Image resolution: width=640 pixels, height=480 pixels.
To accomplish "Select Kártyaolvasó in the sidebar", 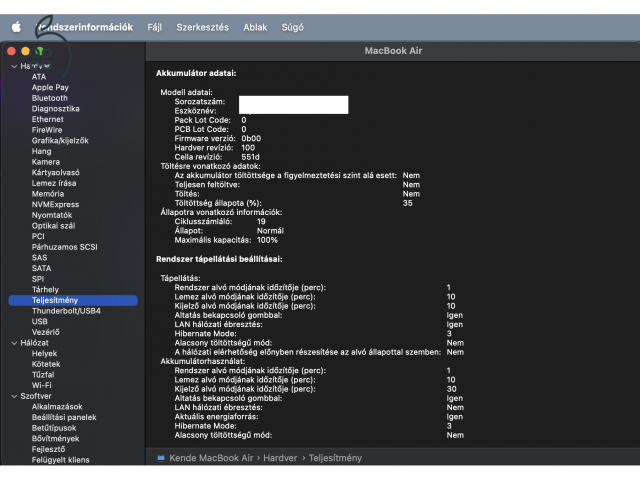I will pos(56,172).
